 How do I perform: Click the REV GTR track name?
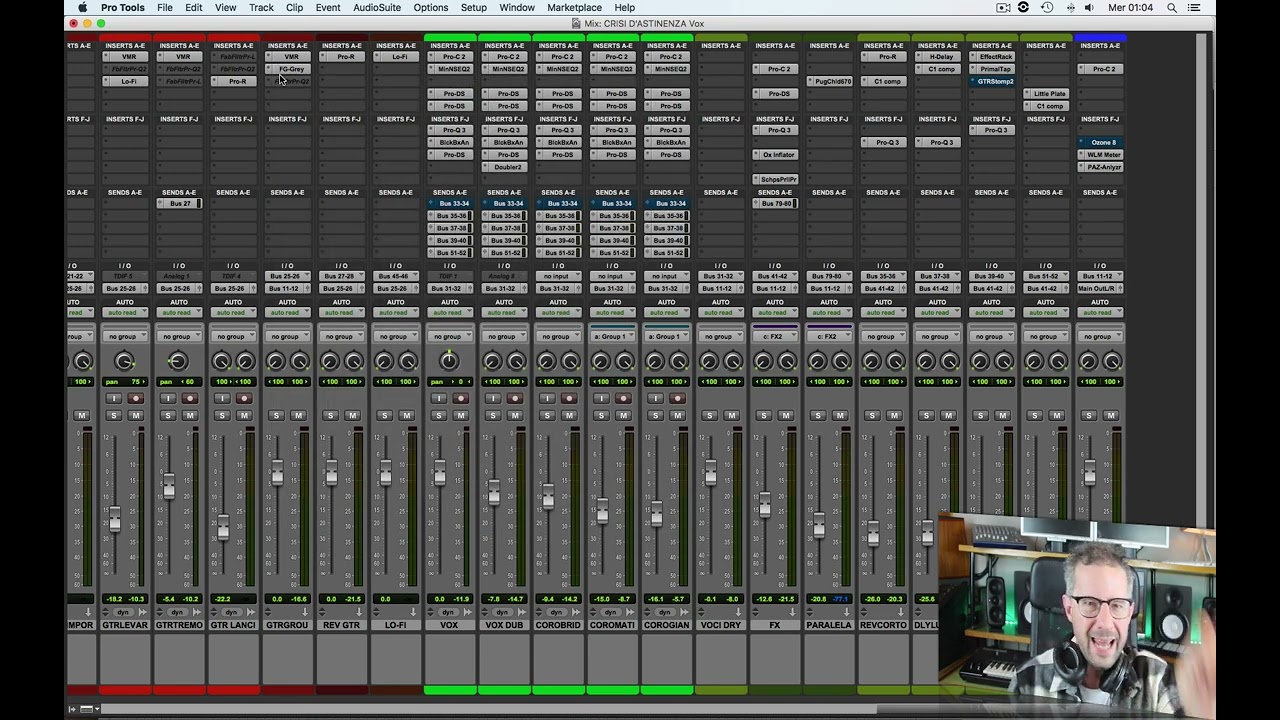coord(341,626)
